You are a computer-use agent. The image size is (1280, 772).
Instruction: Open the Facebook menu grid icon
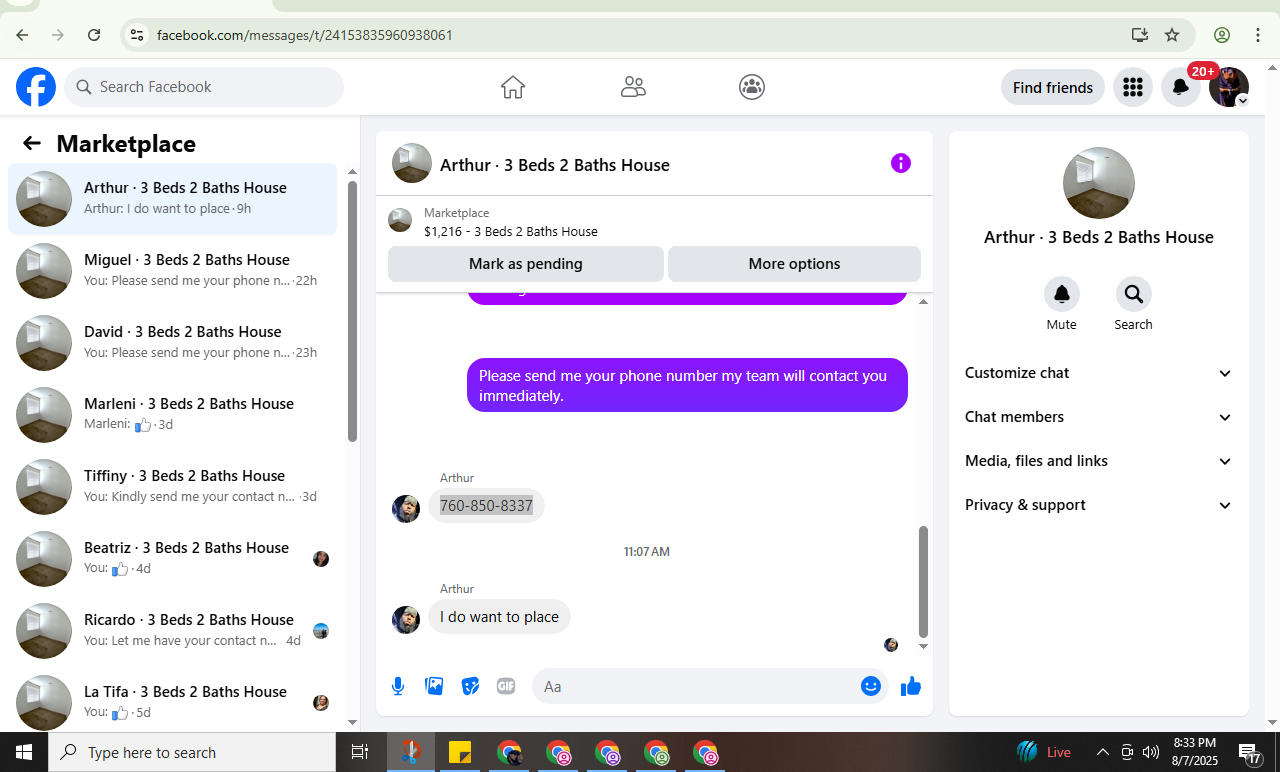pos(1133,87)
